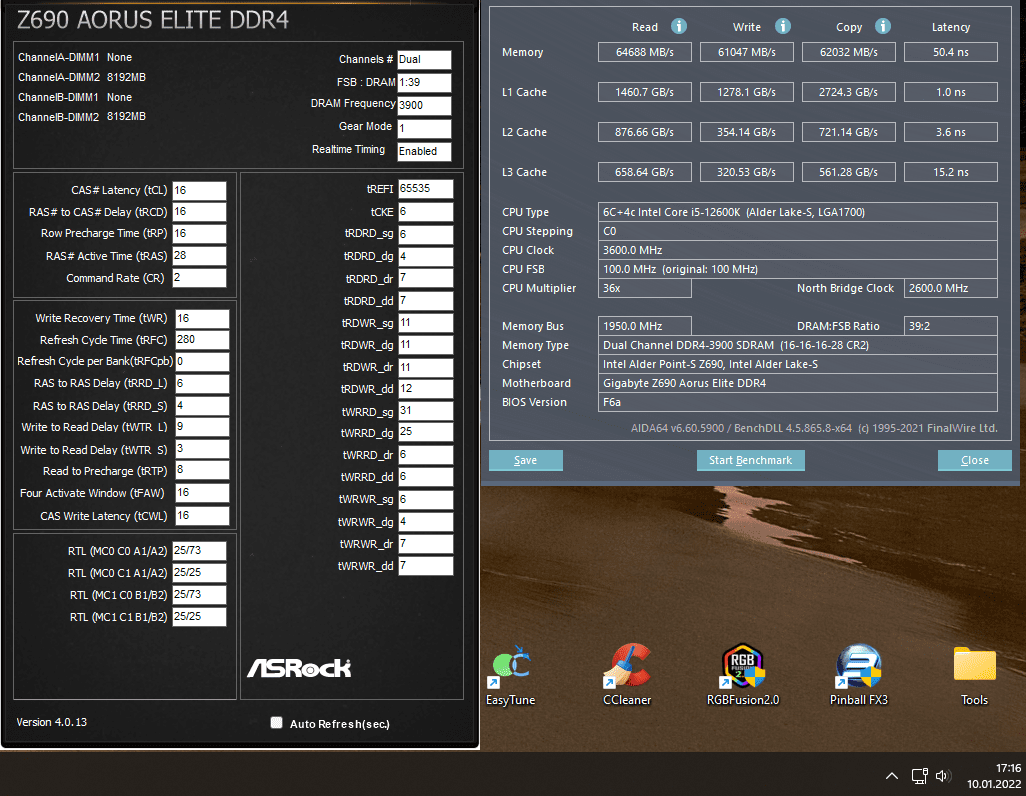Open the Tools desktop folder
Screen dimensions: 1026x796
[974, 675]
